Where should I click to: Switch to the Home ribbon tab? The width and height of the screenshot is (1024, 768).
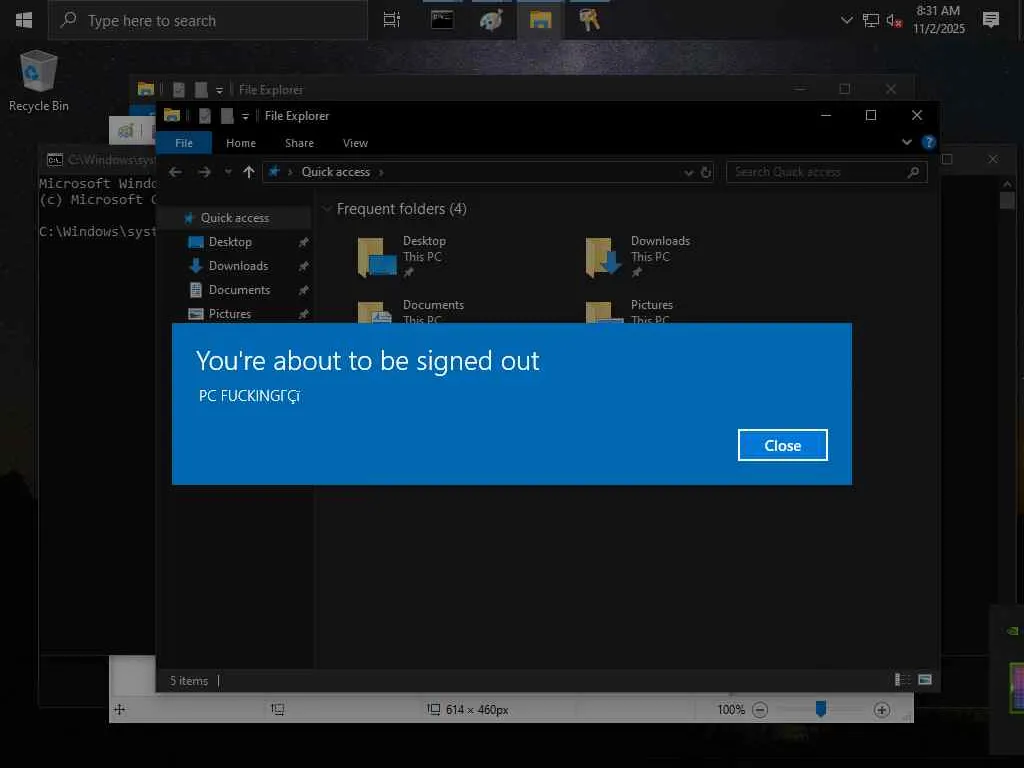pos(241,143)
